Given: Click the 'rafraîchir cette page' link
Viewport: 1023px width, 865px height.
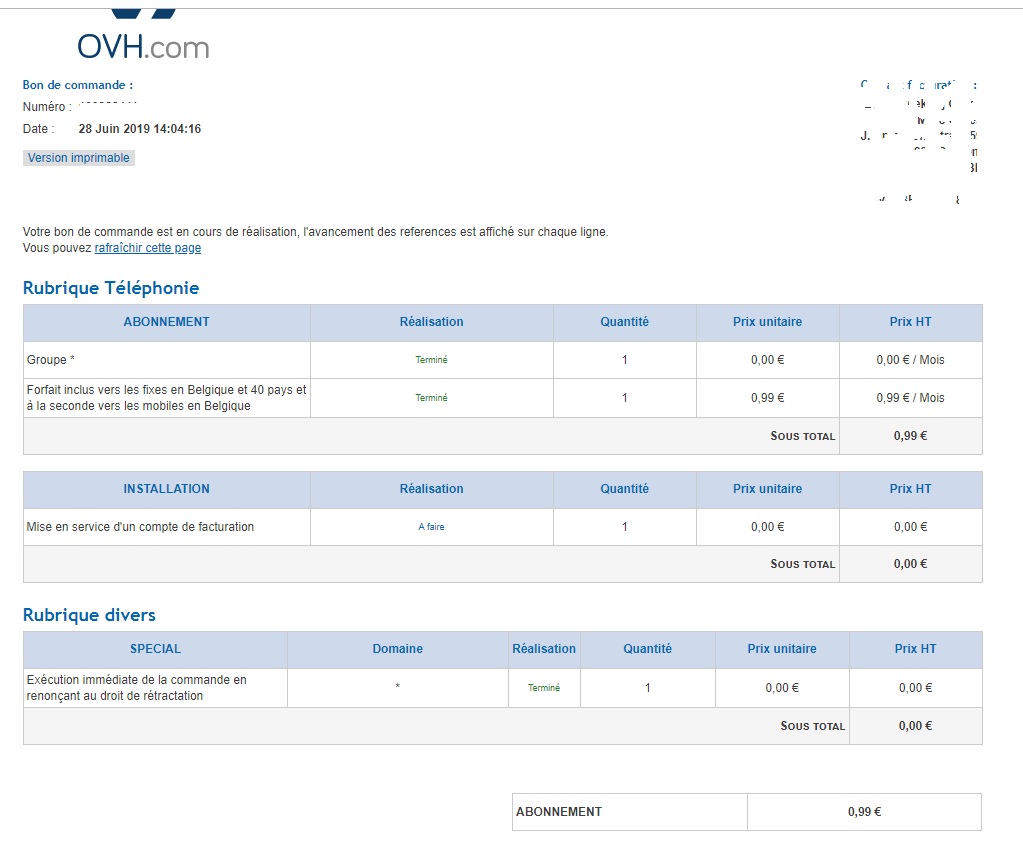Looking at the screenshot, I should pyautogui.click(x=148, y=248).
